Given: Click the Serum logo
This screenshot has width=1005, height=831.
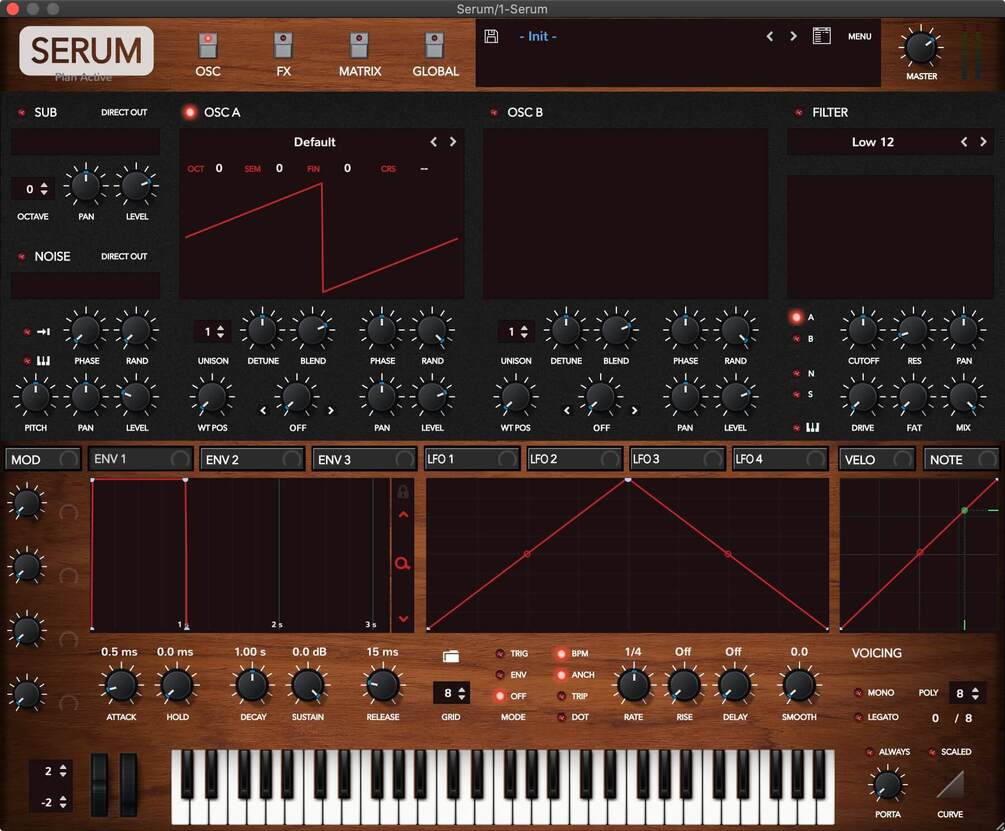Looking at the screenshot, I should coord(86,51).
